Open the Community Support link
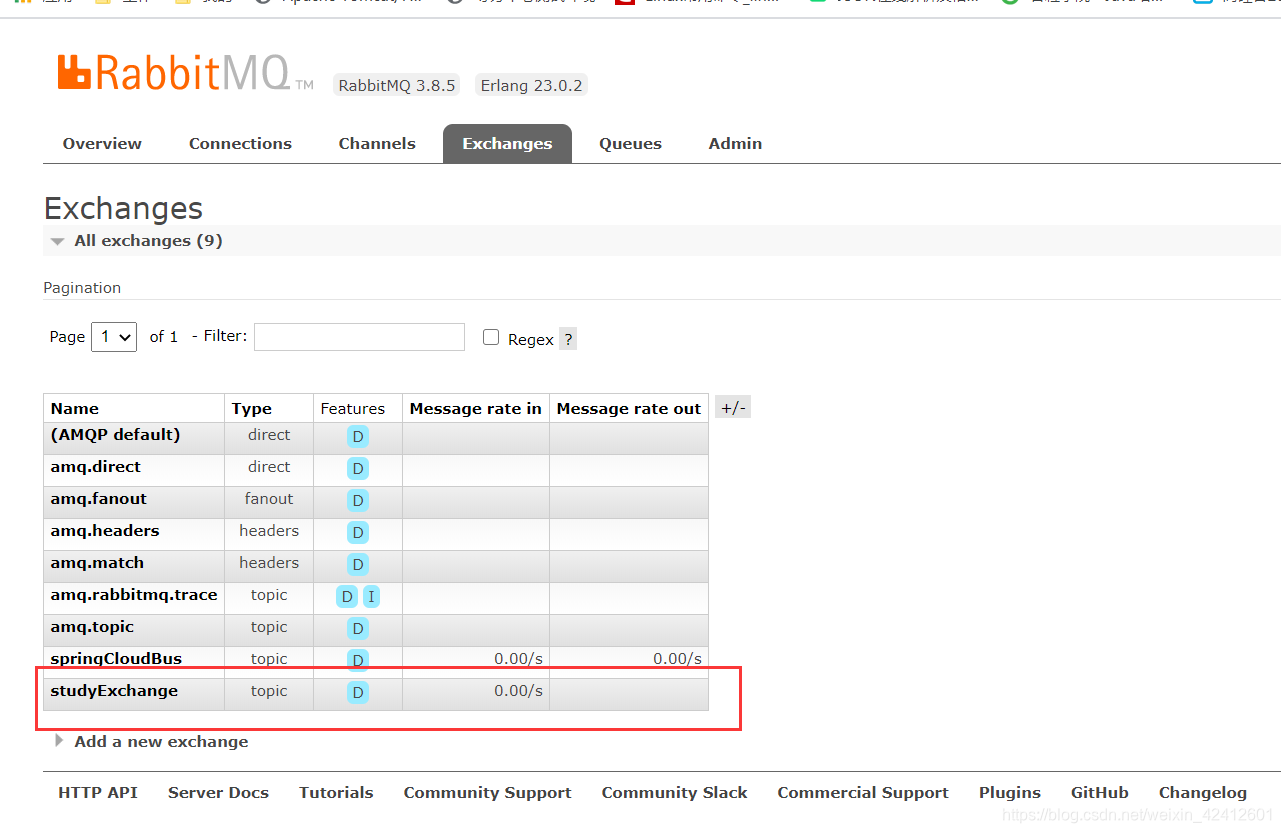 pyautogui.click(x=487, y=793)
